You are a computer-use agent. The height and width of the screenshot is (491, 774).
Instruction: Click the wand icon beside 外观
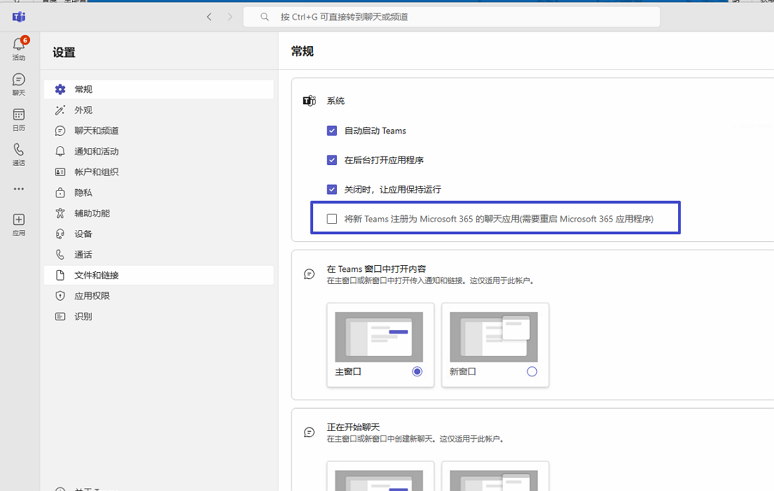point(60,110)
